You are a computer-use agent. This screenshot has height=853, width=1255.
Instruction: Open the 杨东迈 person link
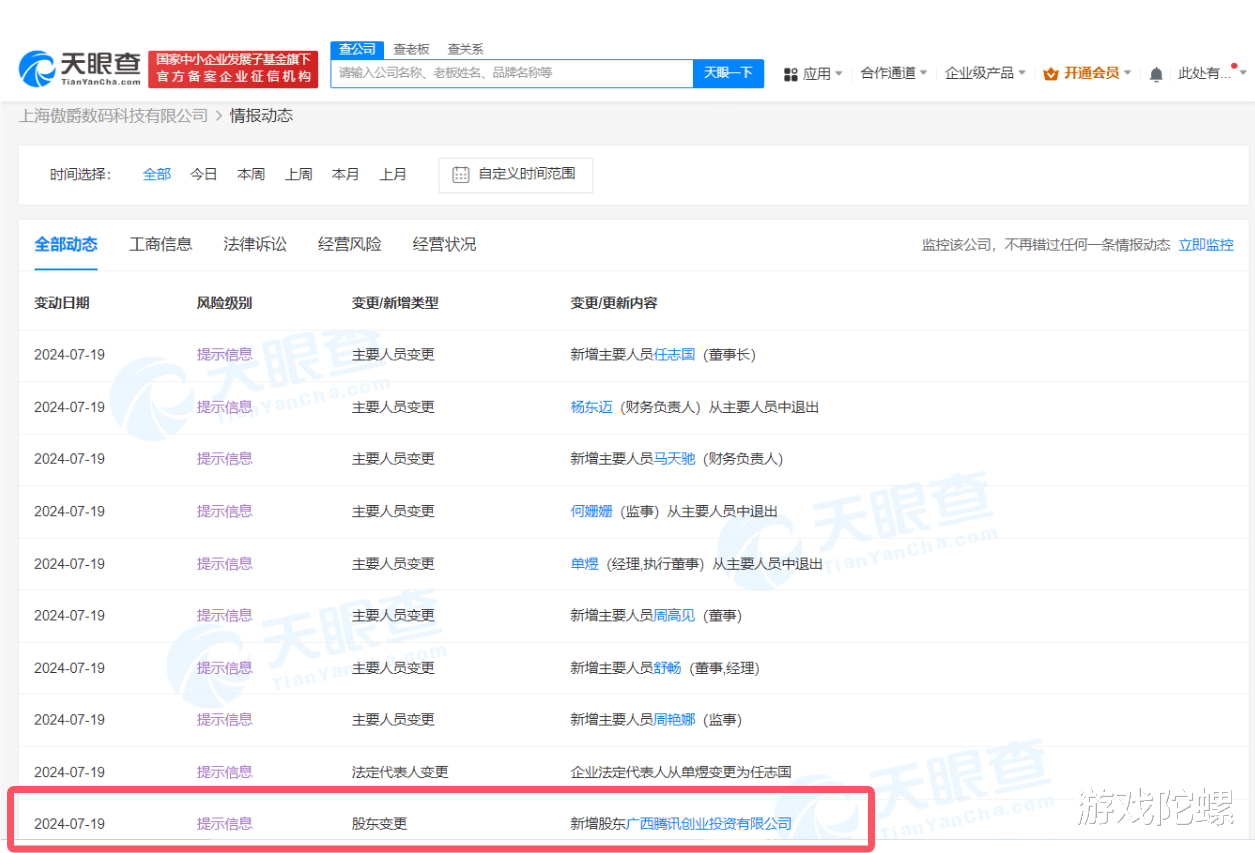pyautogui.click(x=591, y=407)
